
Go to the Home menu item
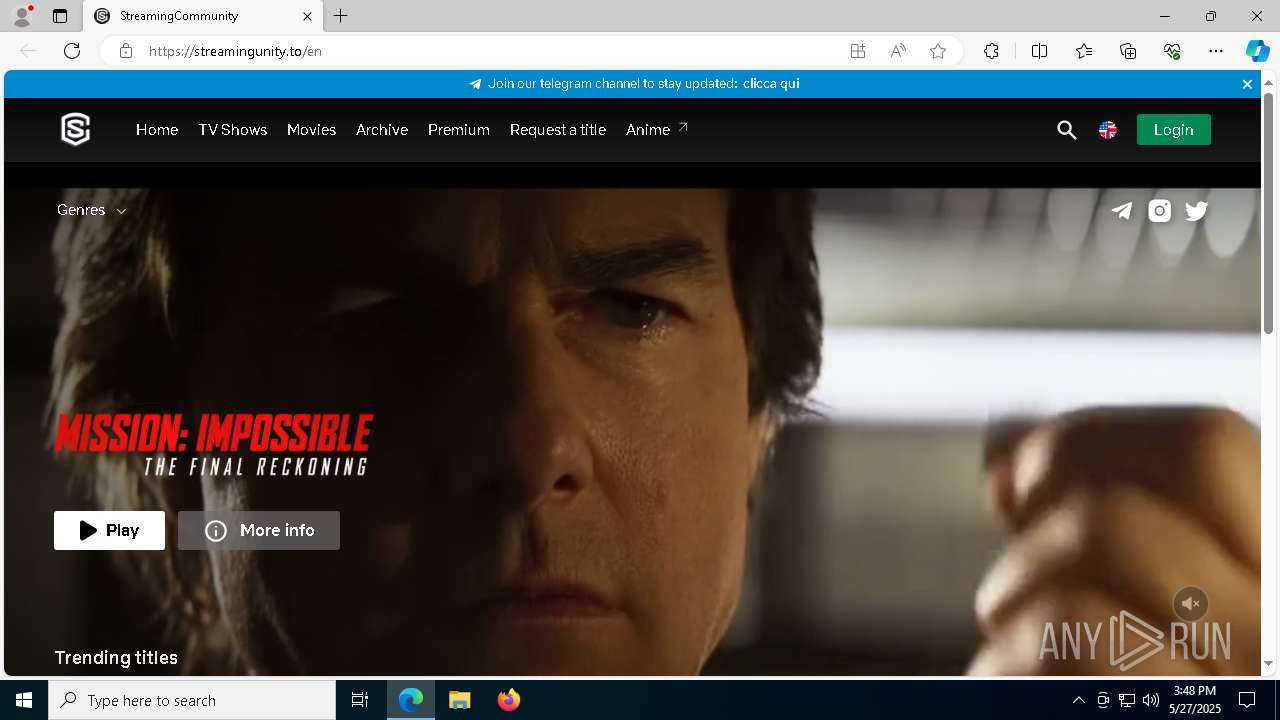[x=157, y=130]
